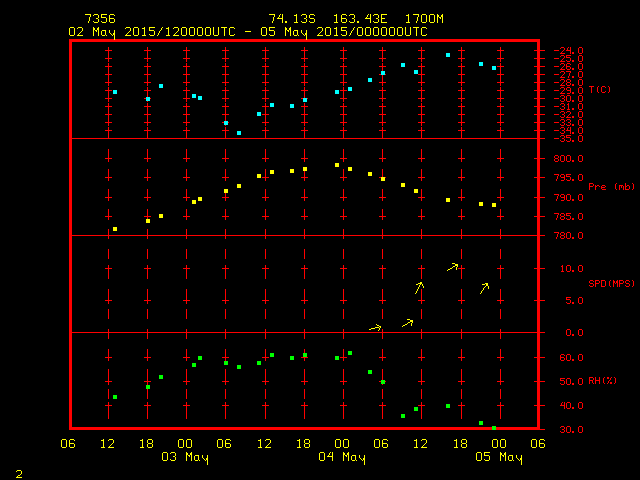Click the rightmost yellow wind arrow

pos(484,288)
